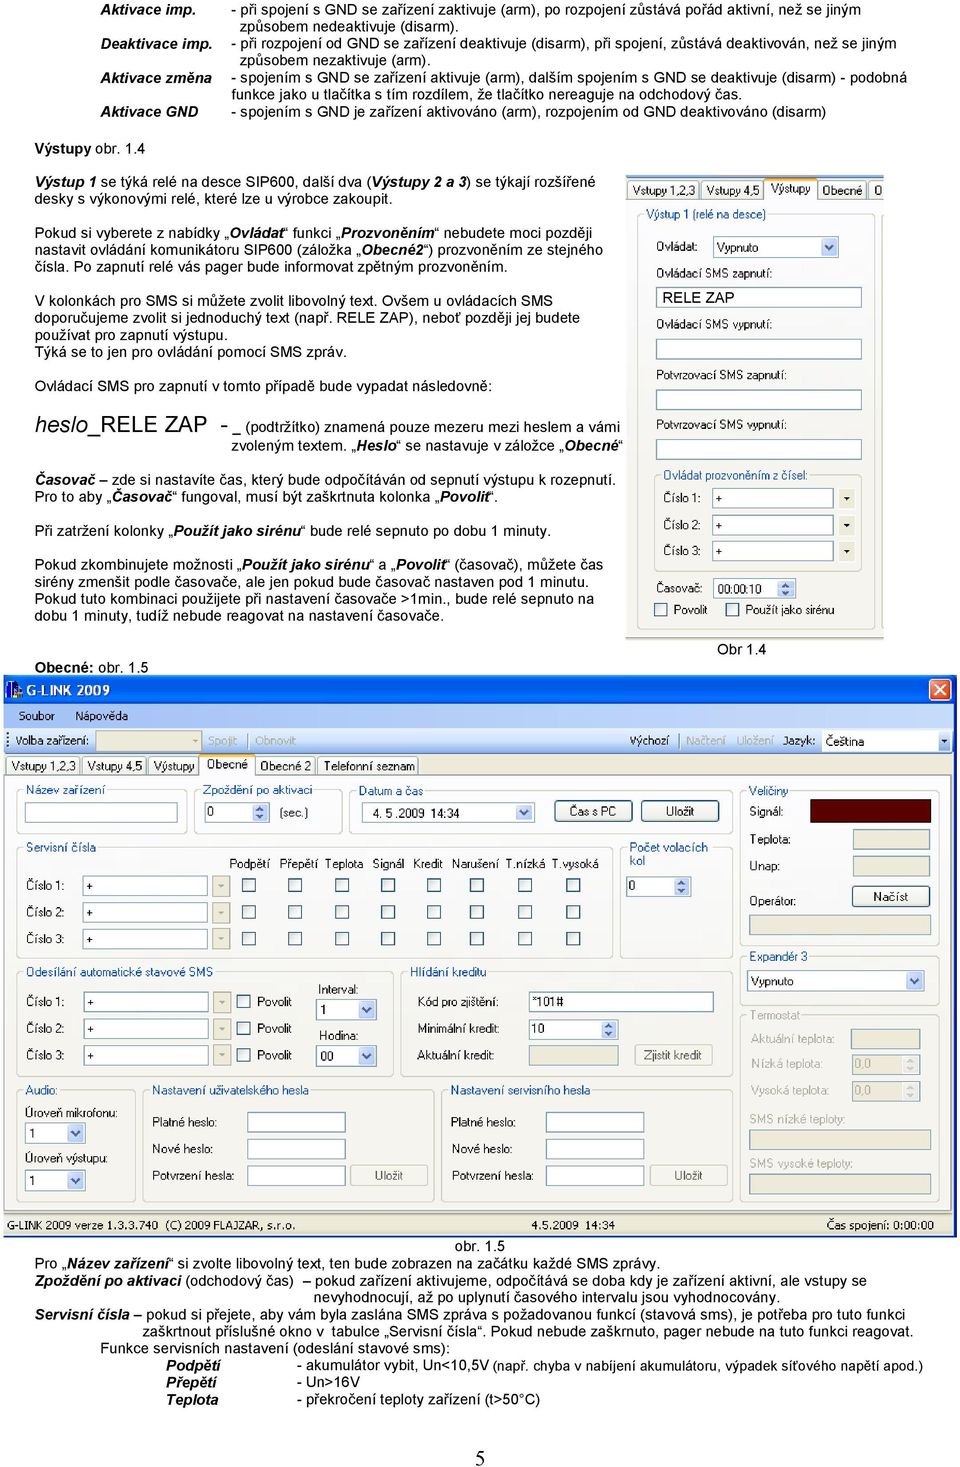Enable Povolit checkbox next to Časovač
Viewport: 960px width, 1467px height.
pos(661,610)
